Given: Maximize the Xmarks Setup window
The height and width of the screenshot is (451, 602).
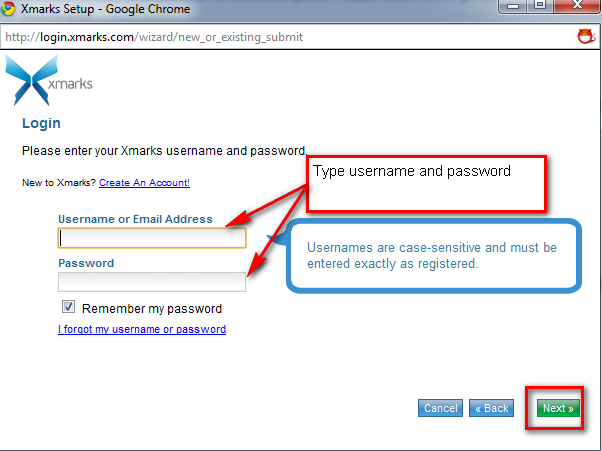Looking at the screenshot, I should click(540, 5).
